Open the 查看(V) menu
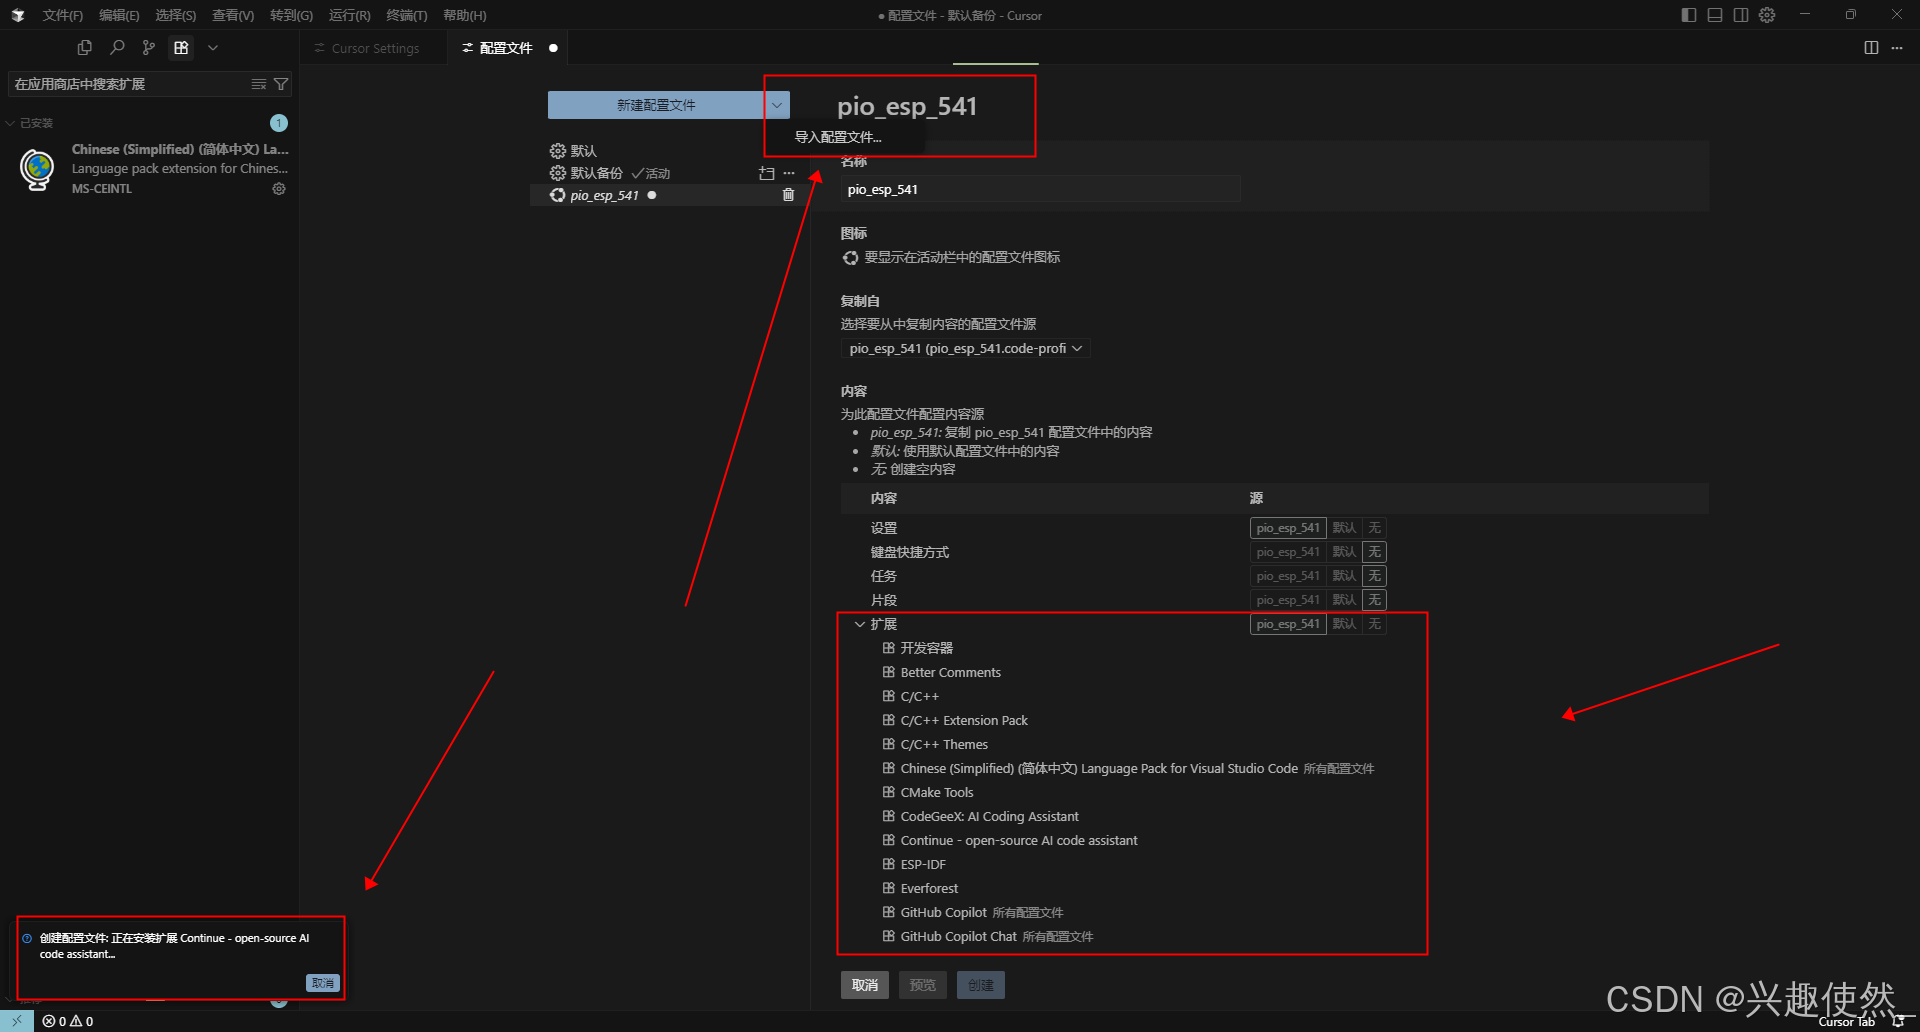Viewport: 1920px width, 1032px height. pos(233,15)
